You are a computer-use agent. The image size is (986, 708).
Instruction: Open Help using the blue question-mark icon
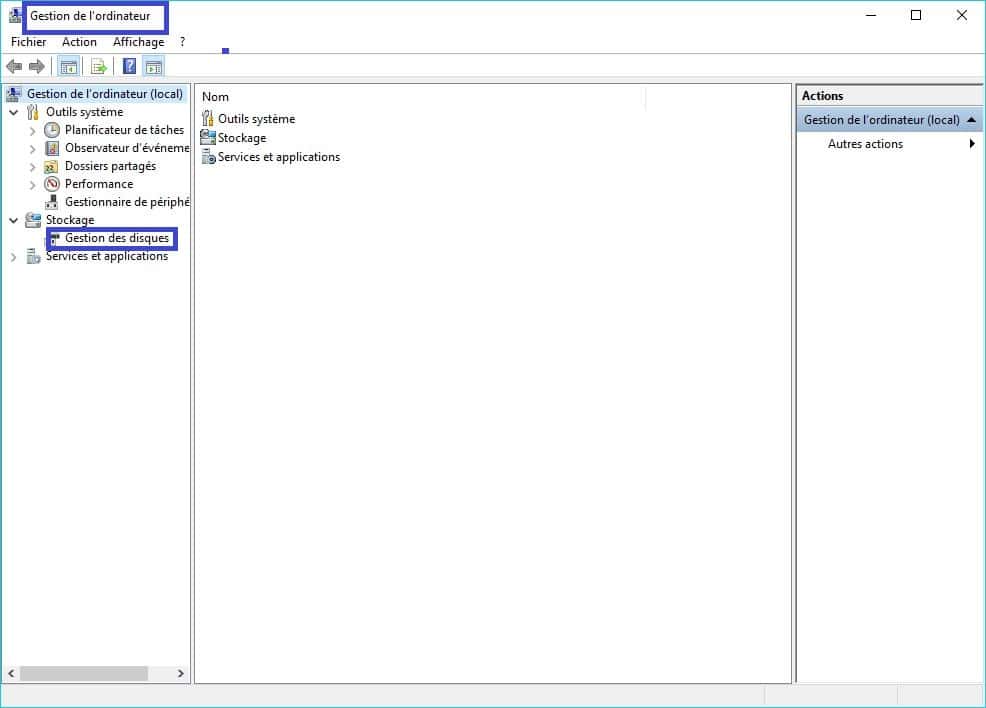[129, 67]
